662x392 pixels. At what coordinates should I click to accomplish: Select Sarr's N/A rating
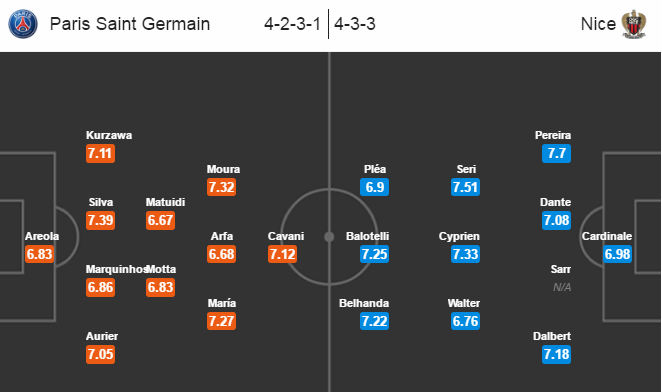(x=562, y=287)
